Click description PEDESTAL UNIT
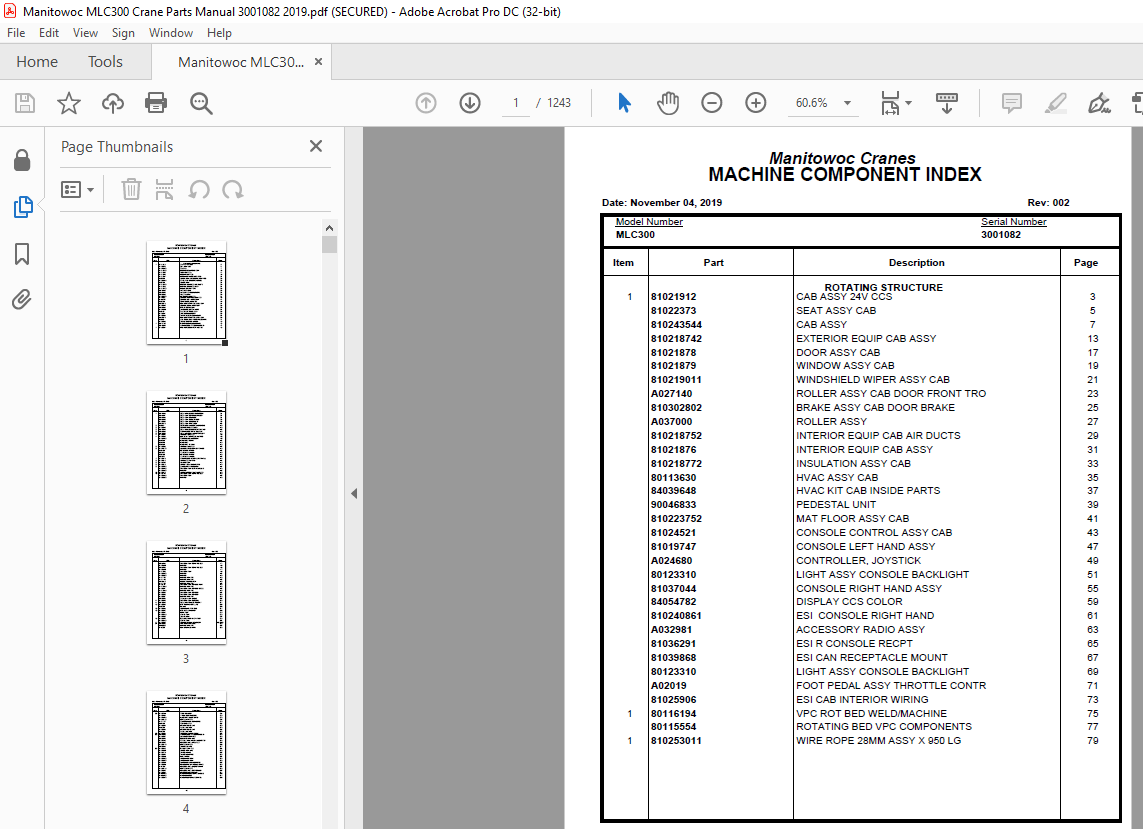The image size is (1143, 829). [836, 505]
